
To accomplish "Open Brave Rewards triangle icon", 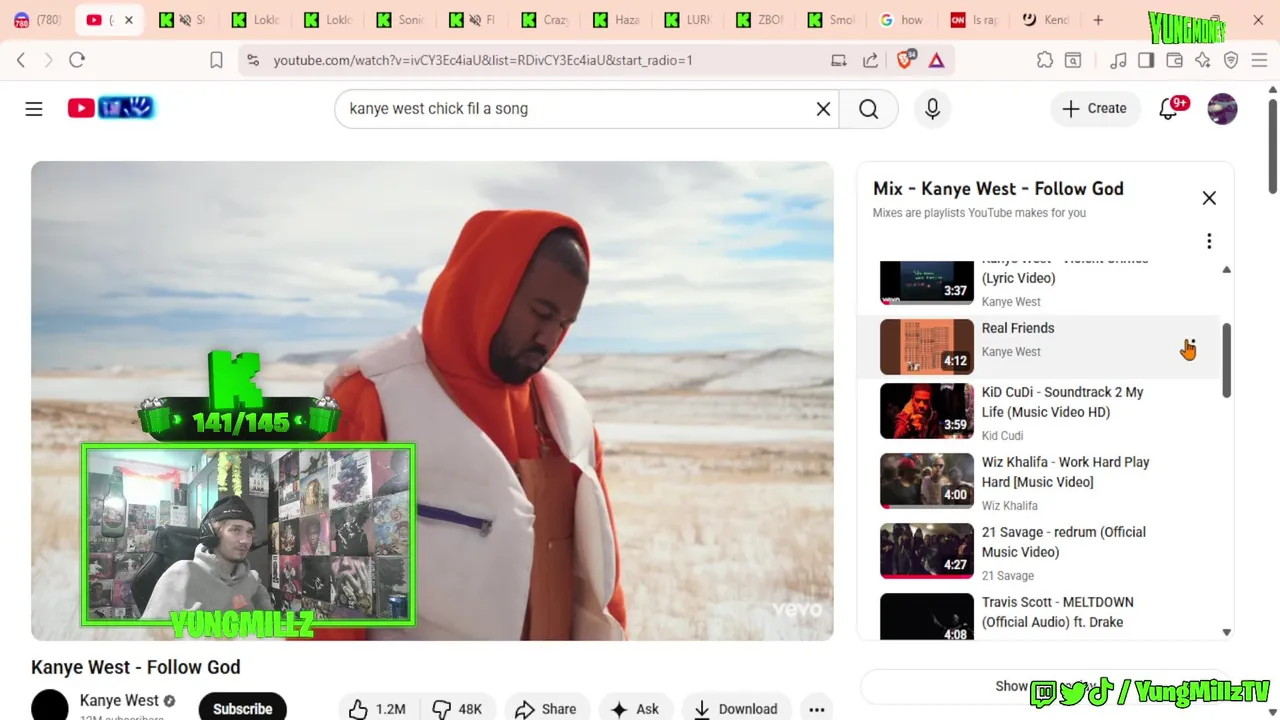I will point(936,60).
